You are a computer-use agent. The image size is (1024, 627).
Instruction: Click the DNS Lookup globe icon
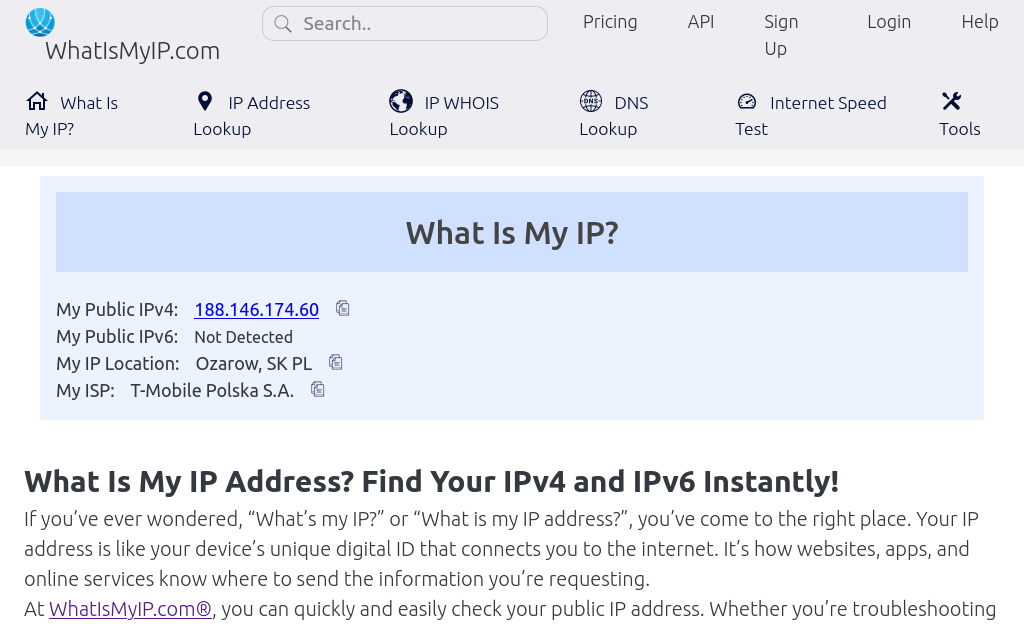[591, 101]
